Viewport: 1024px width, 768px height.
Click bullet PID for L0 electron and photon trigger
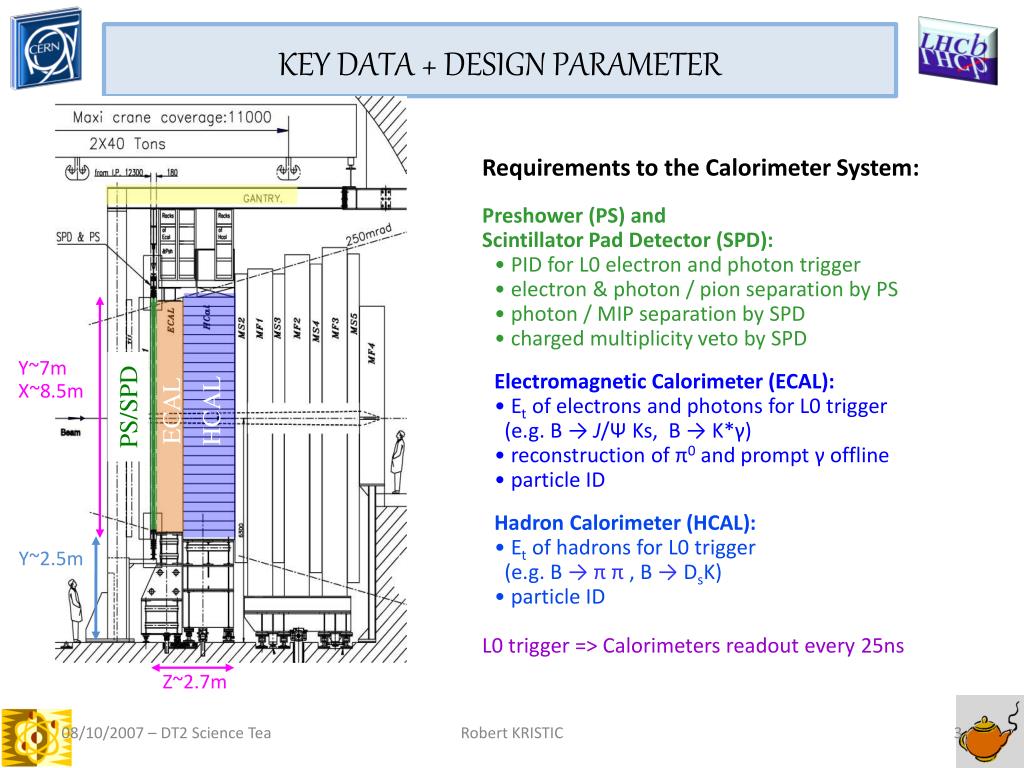[x=678, y=264]
